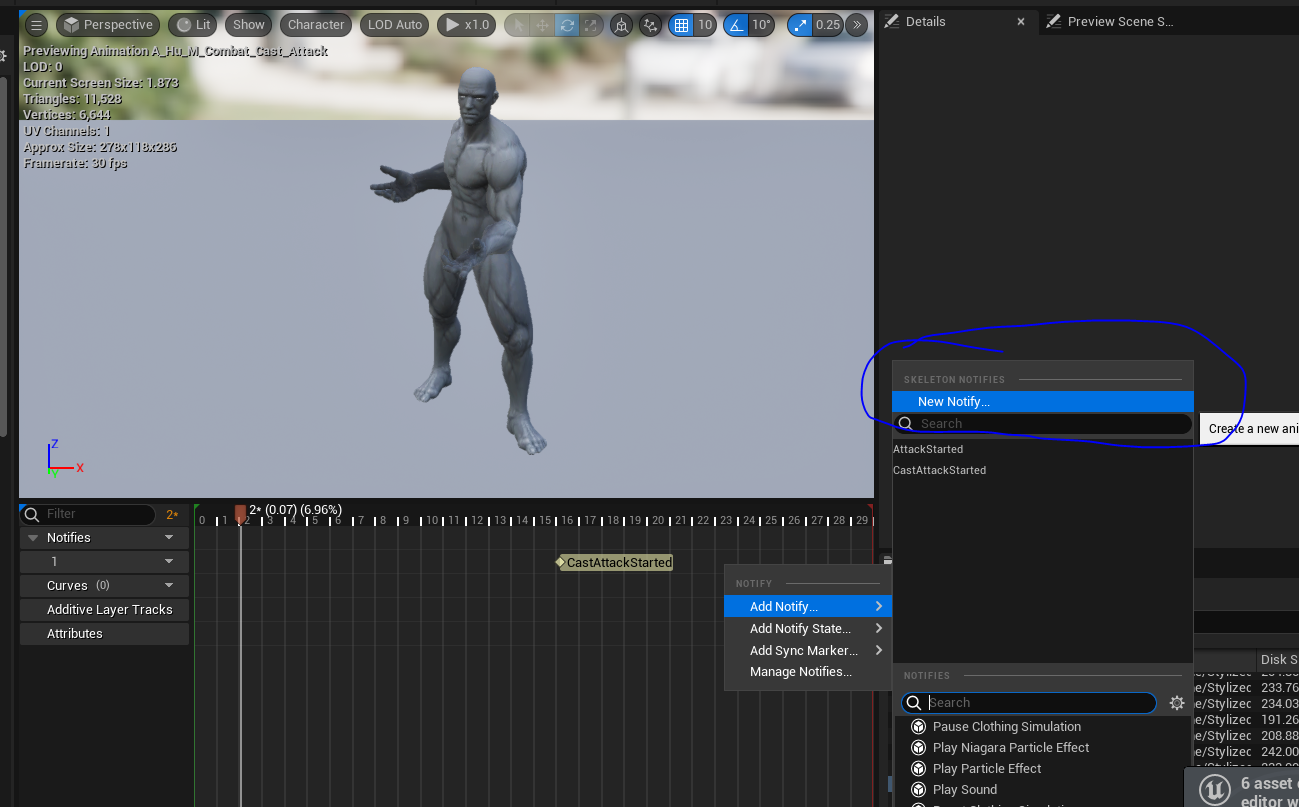
Task: Toggle surface snapping icon
Action: point(651,25)
